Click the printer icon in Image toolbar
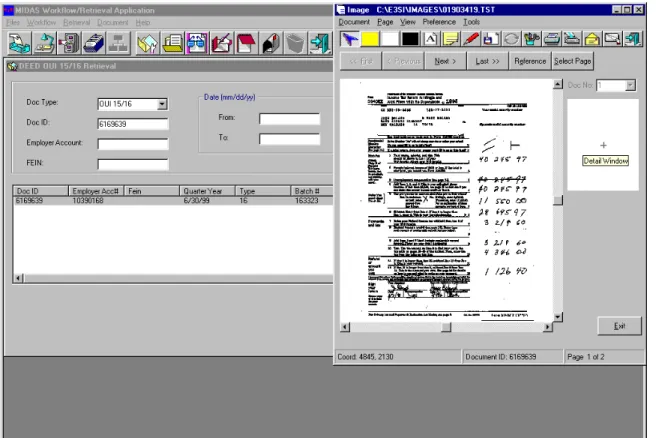Screen dimensions: 656x438 [551, 39]
